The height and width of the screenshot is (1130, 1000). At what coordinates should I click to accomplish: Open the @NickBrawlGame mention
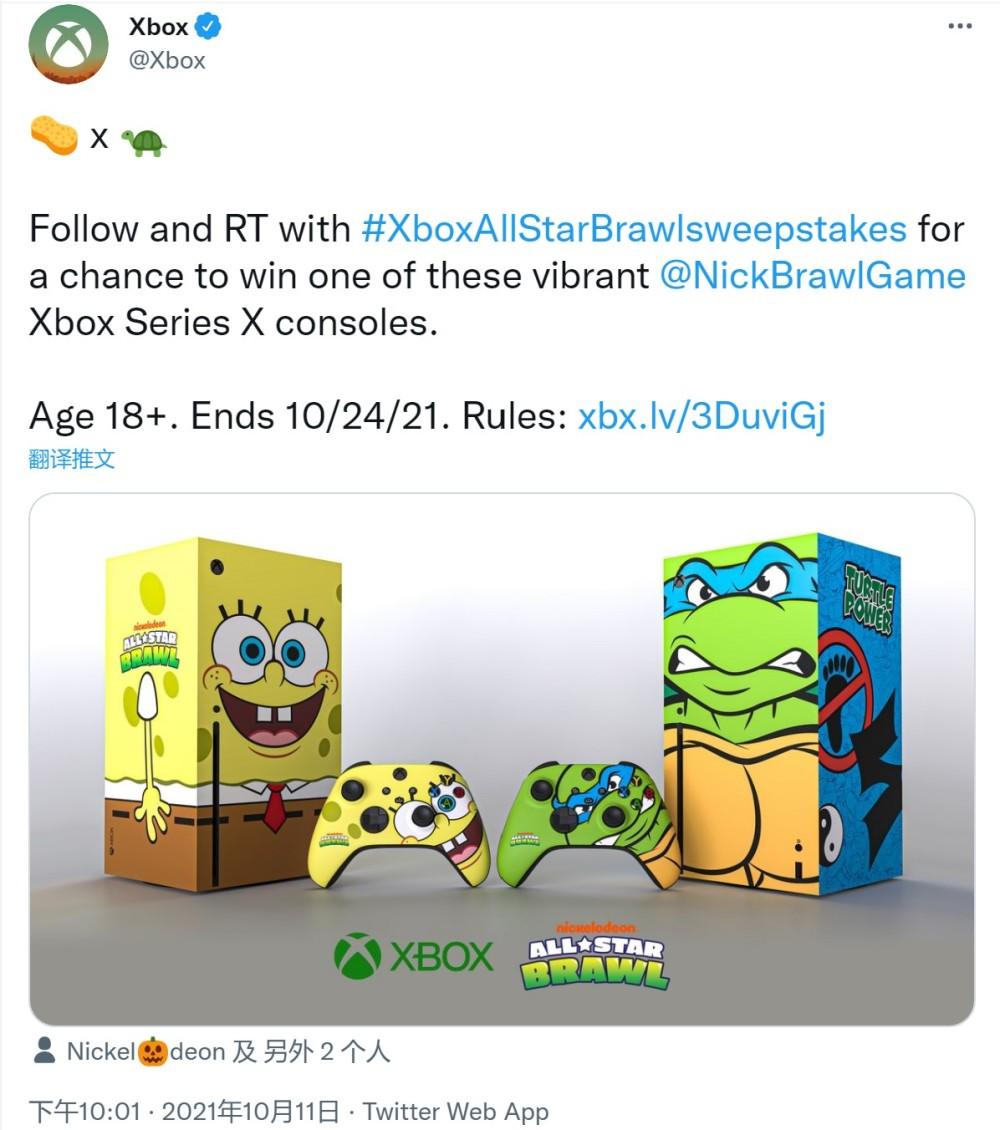pos(813,276)
